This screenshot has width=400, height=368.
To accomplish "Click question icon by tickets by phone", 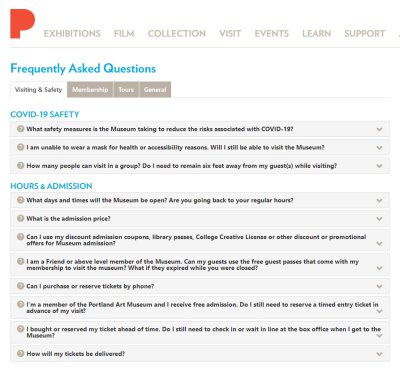I will pyautogui.click(x=20, y=286).
